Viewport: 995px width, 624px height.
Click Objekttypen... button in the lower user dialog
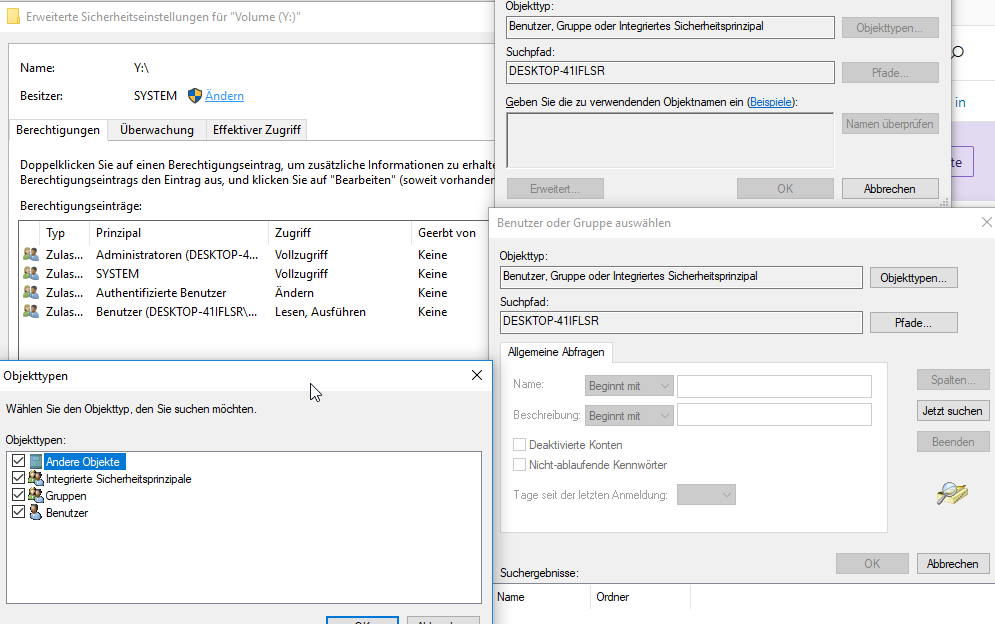coord(913,278)
